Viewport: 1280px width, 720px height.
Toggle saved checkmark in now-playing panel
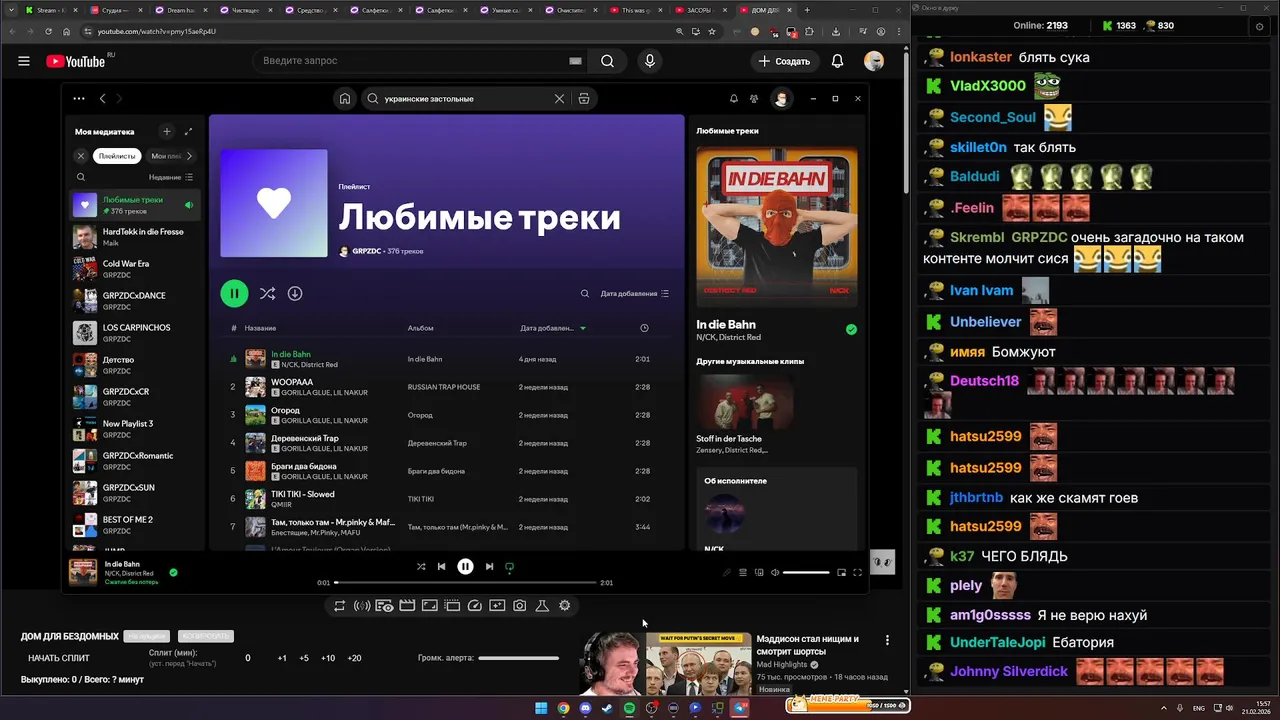[x=851, y=329]
